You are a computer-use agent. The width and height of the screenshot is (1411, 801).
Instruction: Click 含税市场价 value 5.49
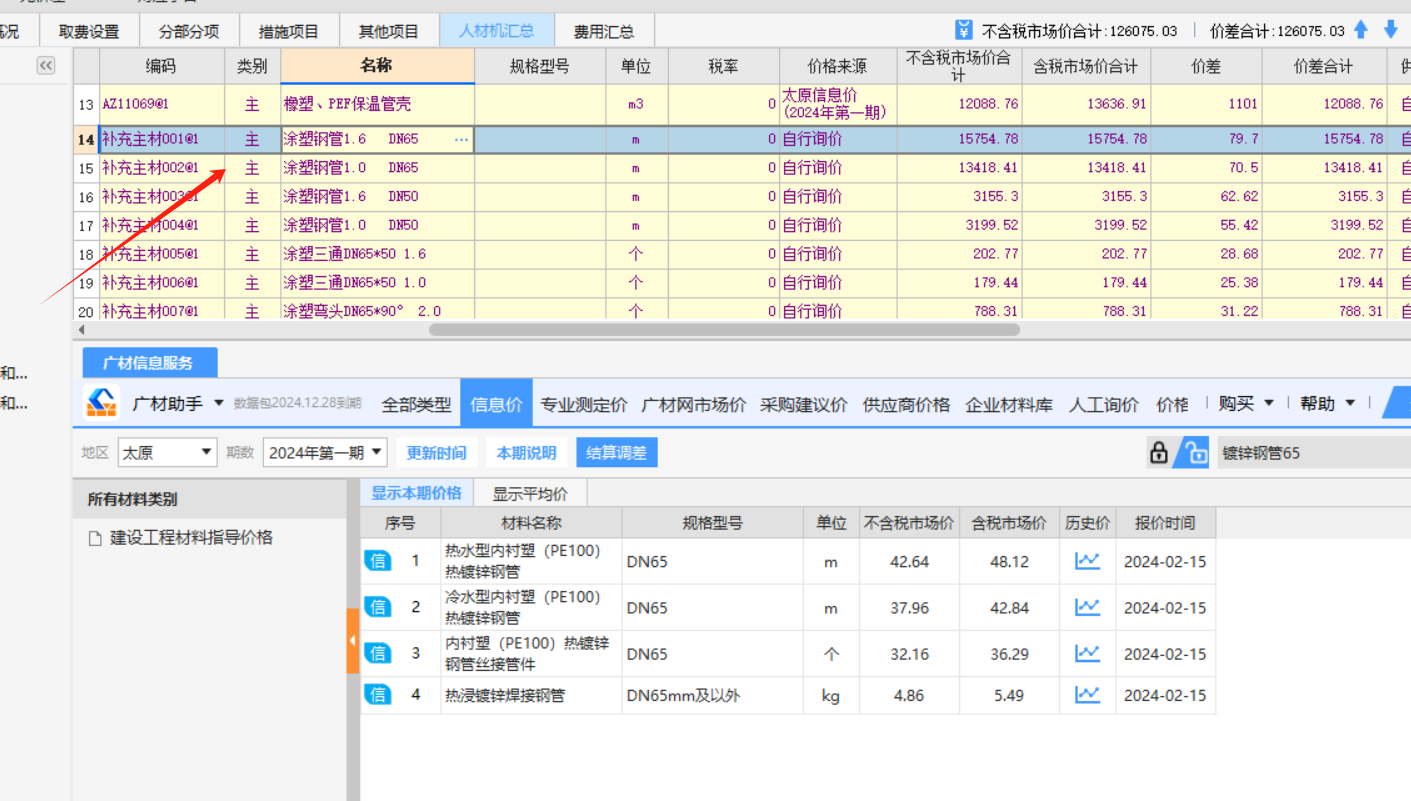tap(1009, 695)
